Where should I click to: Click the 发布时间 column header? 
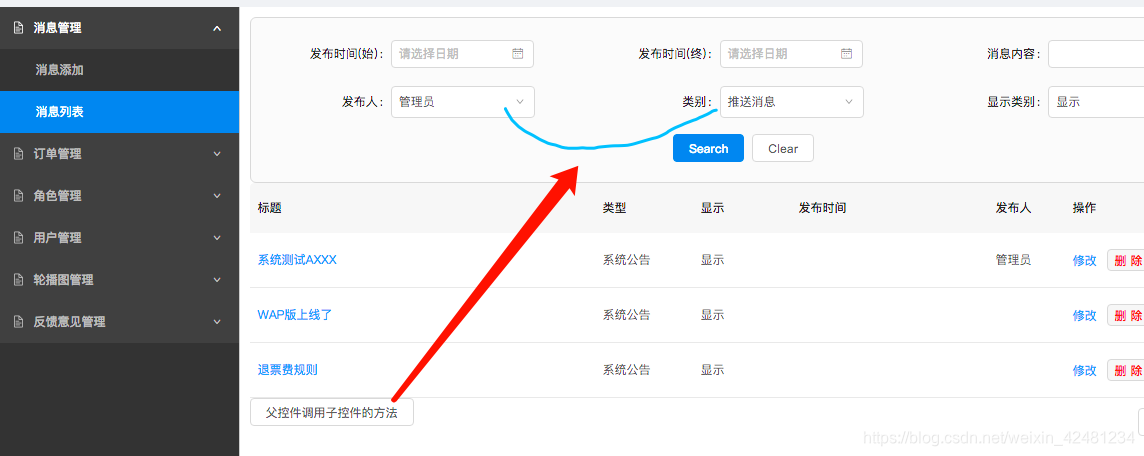(822, 208)
